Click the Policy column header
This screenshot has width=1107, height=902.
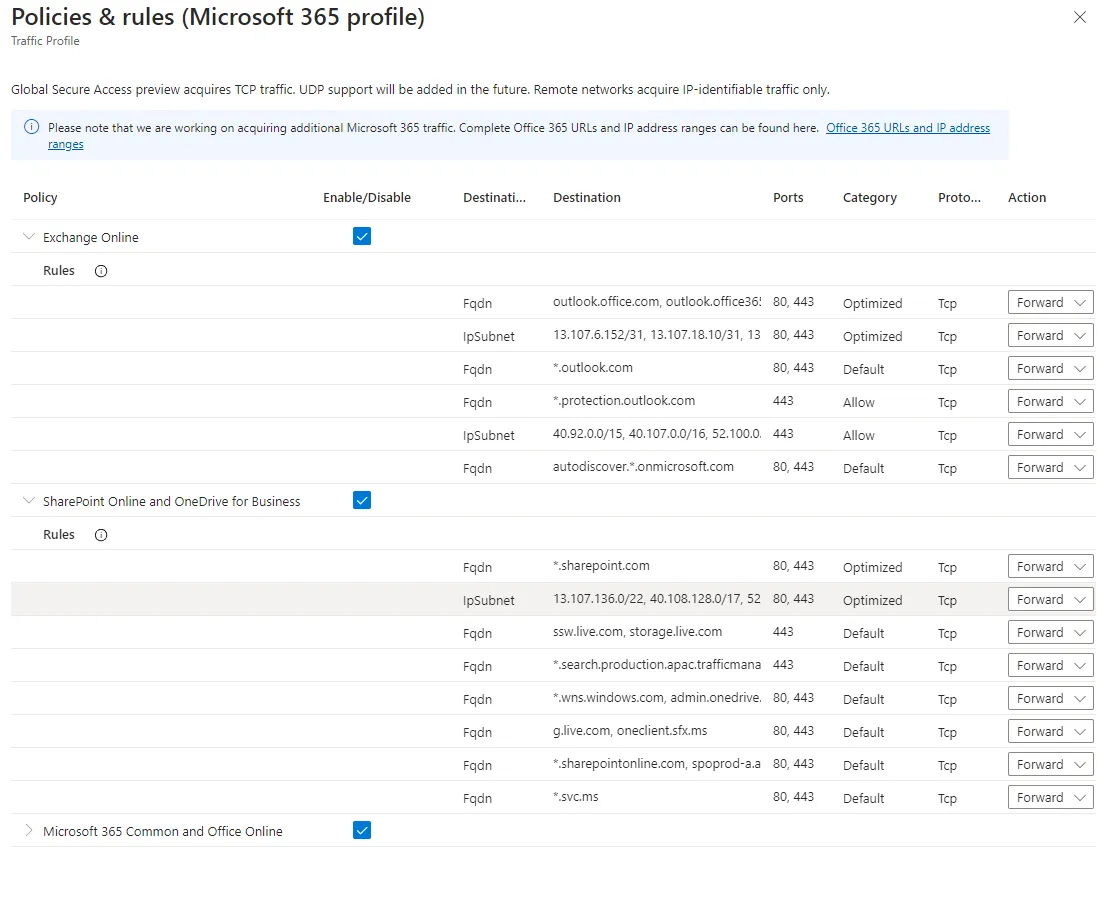(40, 198)
